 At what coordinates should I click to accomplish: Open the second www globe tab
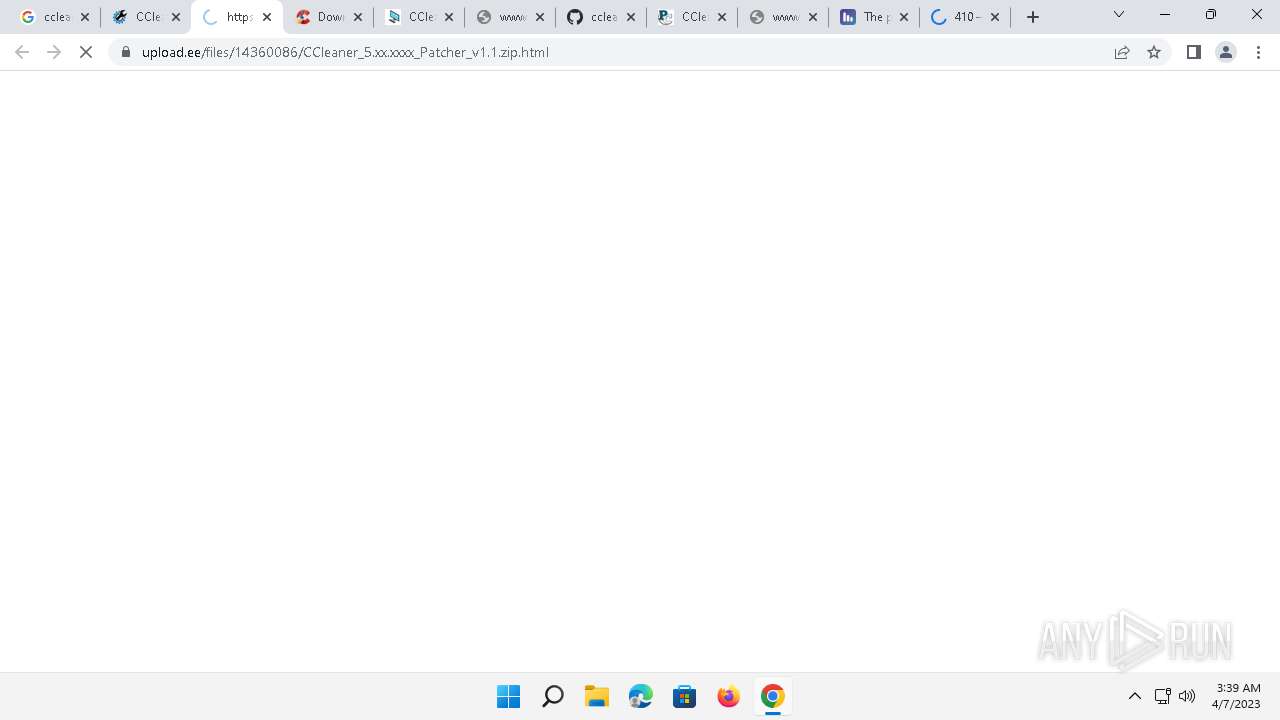tap(783, 17)
